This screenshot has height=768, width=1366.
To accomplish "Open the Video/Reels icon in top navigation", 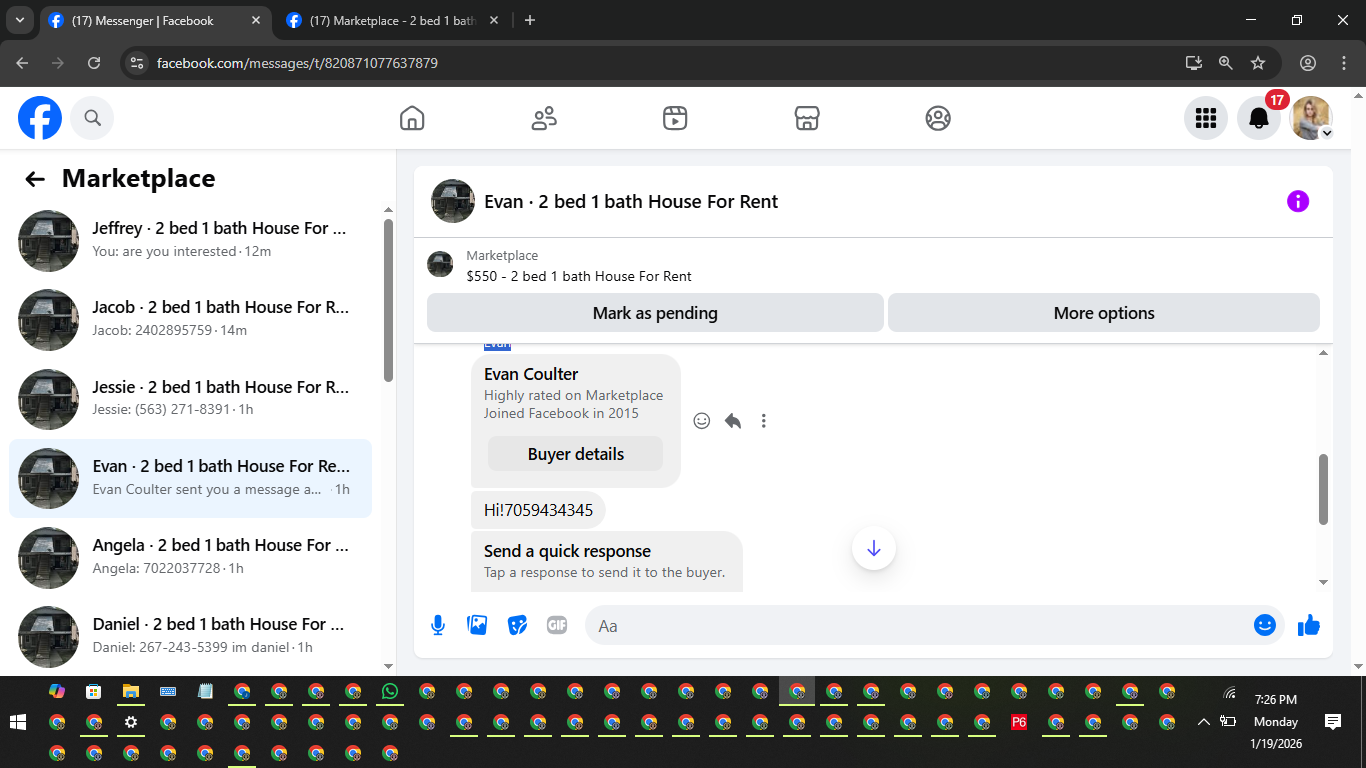I will click(x=675, y=118).
